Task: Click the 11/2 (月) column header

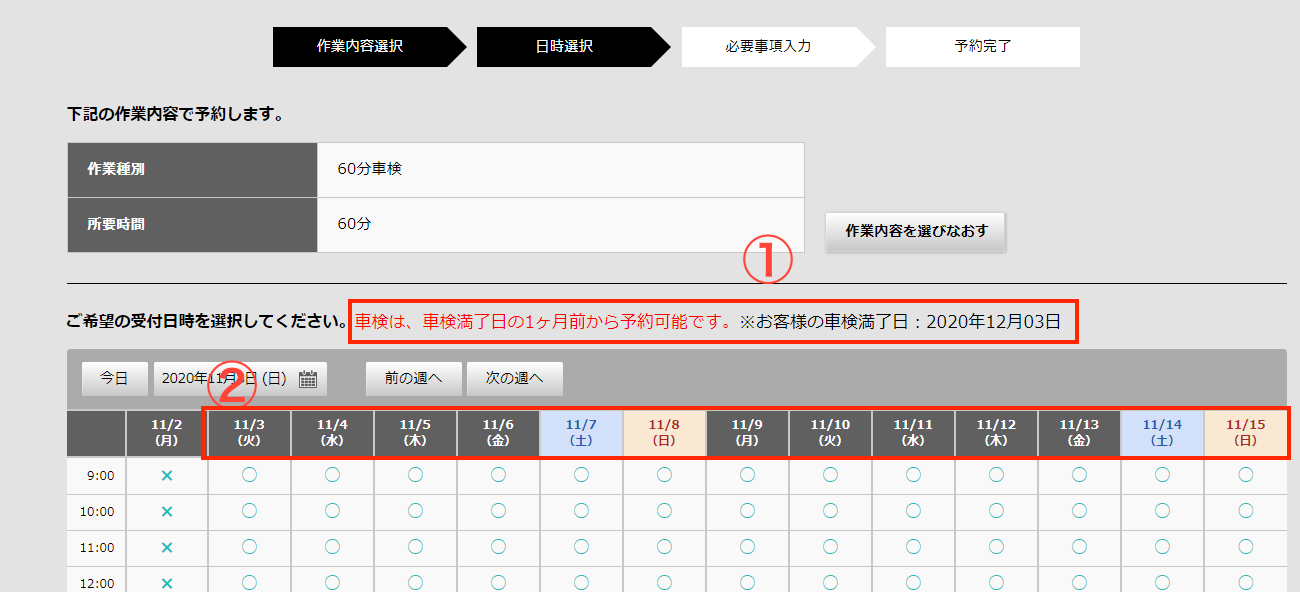Action: tap(167, 432)
